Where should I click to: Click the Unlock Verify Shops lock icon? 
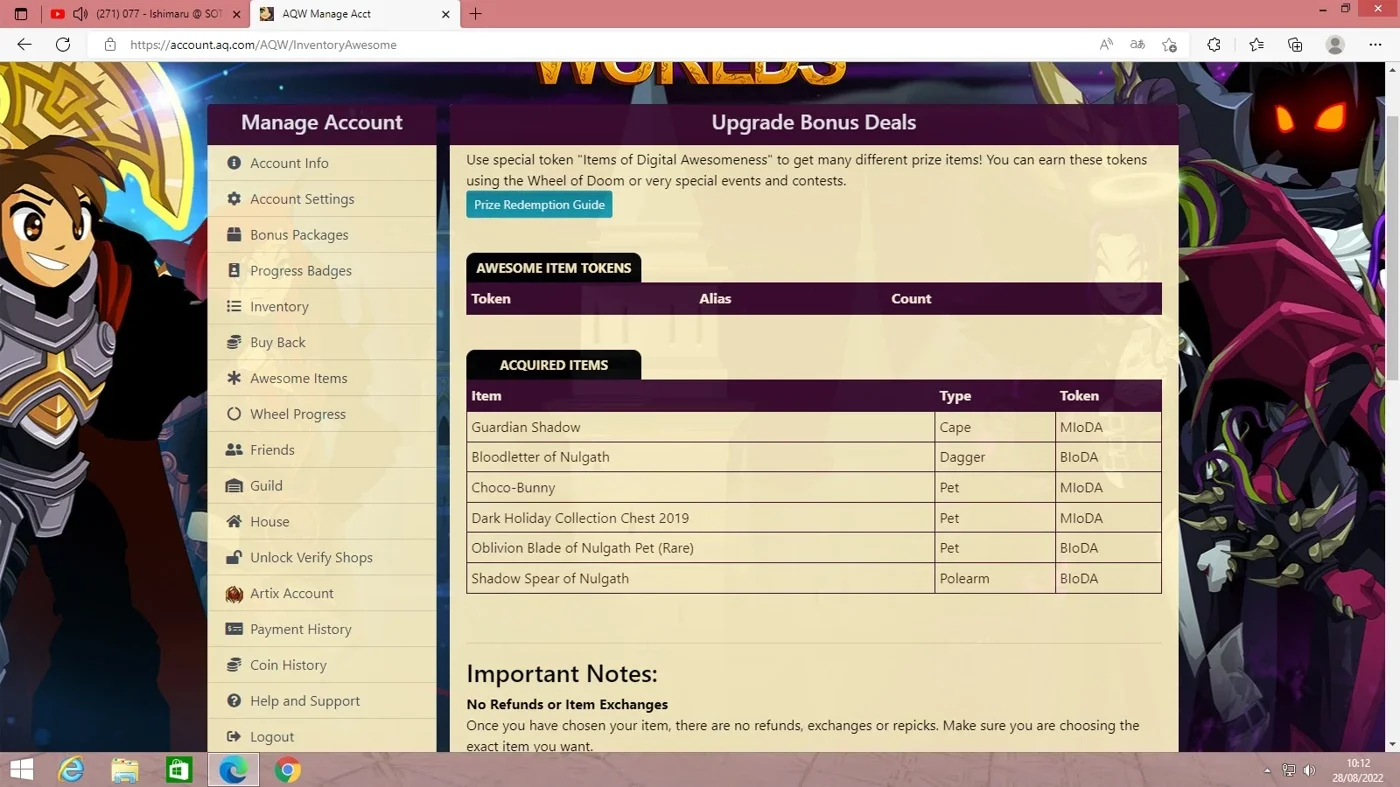click(234, 557)
